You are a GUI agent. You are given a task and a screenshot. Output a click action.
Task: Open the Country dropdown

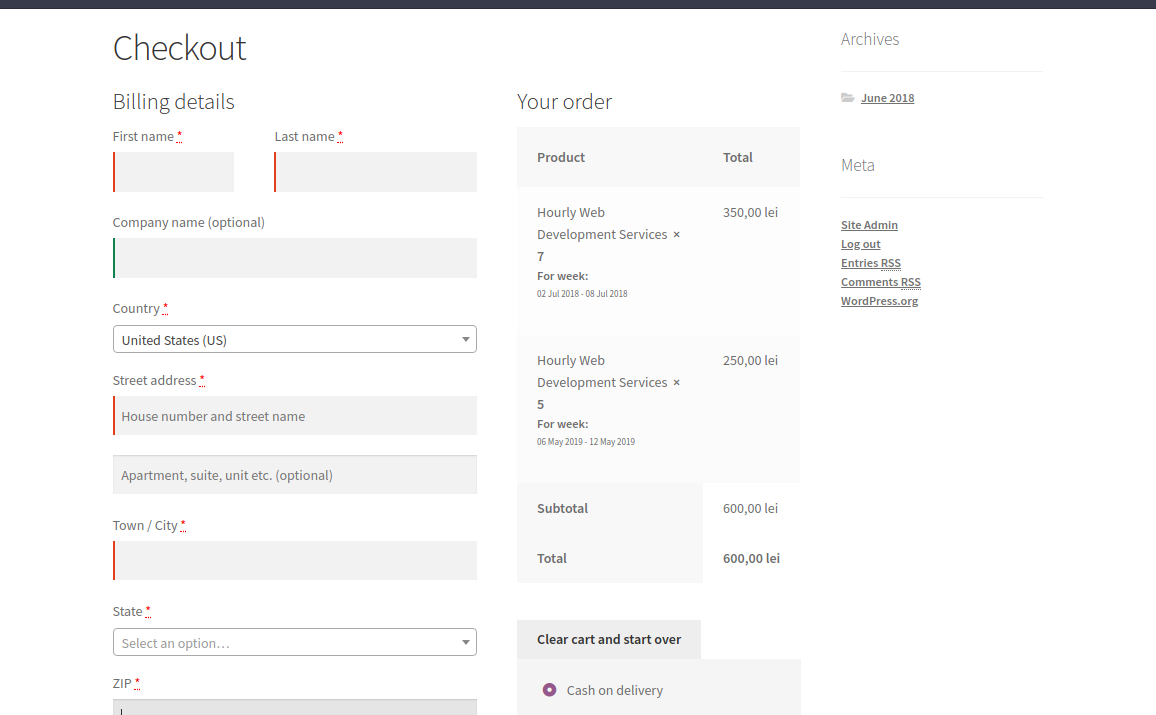click(294, 340)
